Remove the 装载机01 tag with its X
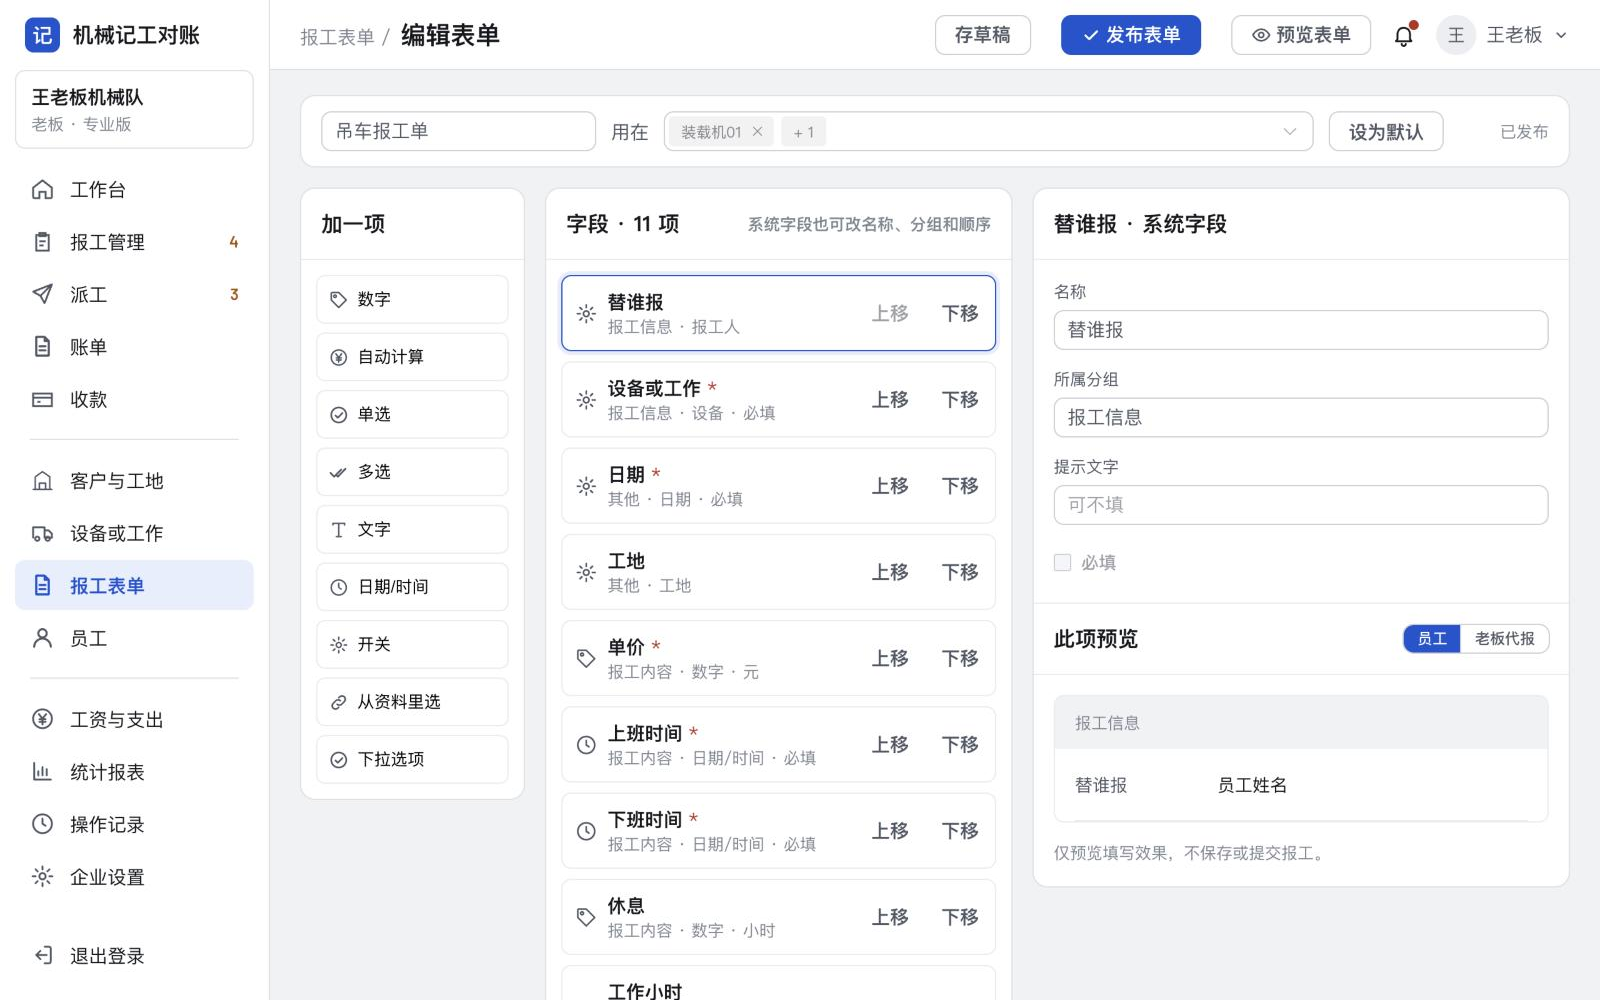Image resolution: width=1600 pixels, height=1000 pixels. pyautogui.click(x=757, y=131)
